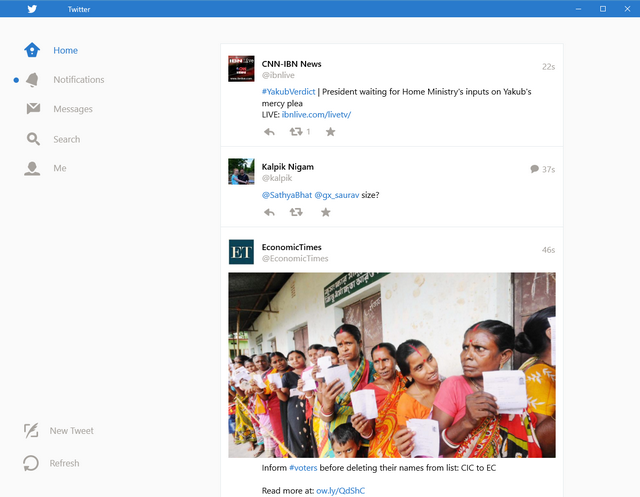Open the @gx_saurav mention
The height and width of the screenshot is (497, 640).
pyautogui.click(x=337, y=195)
